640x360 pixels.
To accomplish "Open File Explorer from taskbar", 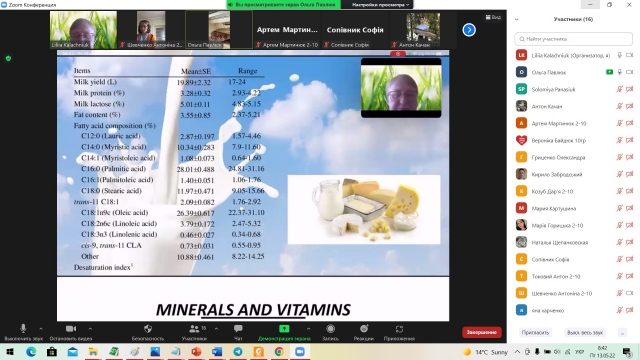I will (93, 352).
